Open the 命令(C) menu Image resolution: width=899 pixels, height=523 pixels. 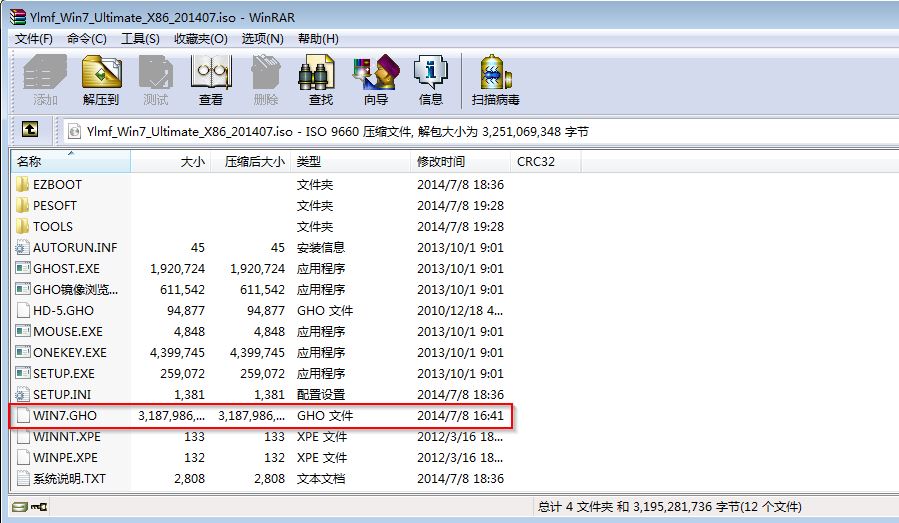click(87, 38)
